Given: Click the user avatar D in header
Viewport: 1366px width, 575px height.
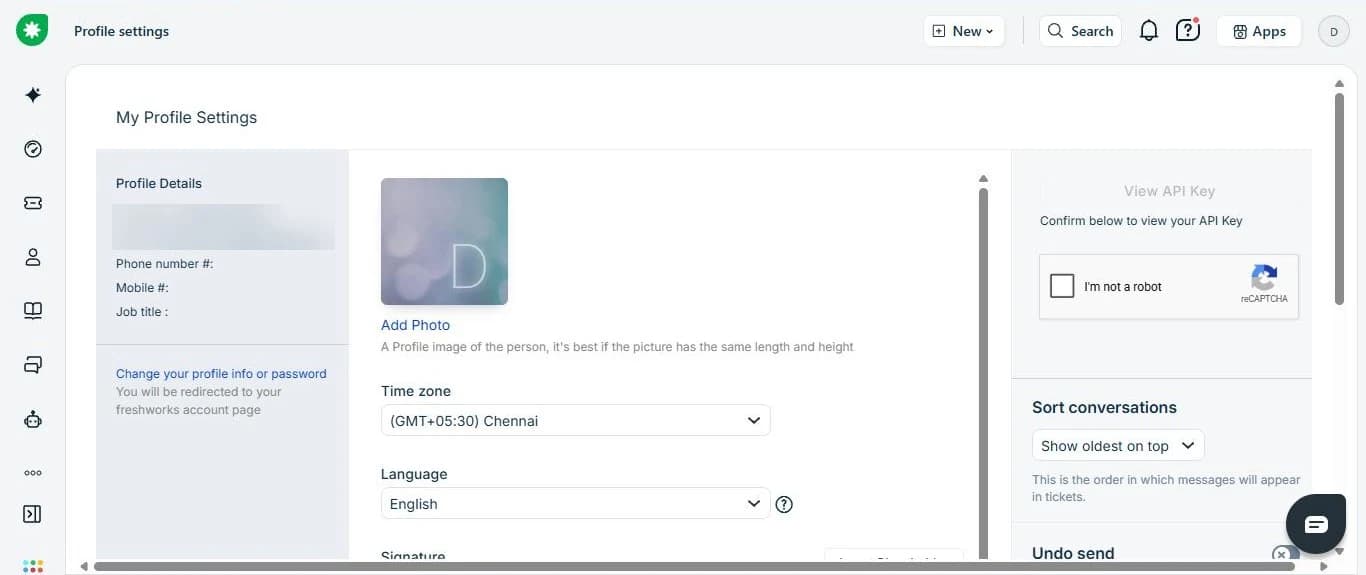Looking at the screenshot, I should point(1333,31).
